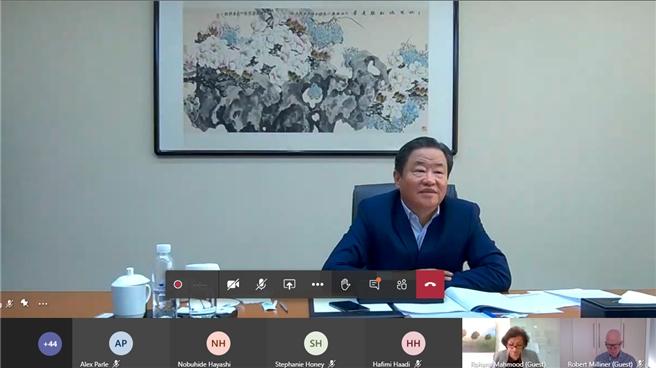Select Nobuhide Hayashi's NH avatar

[218, 343]
